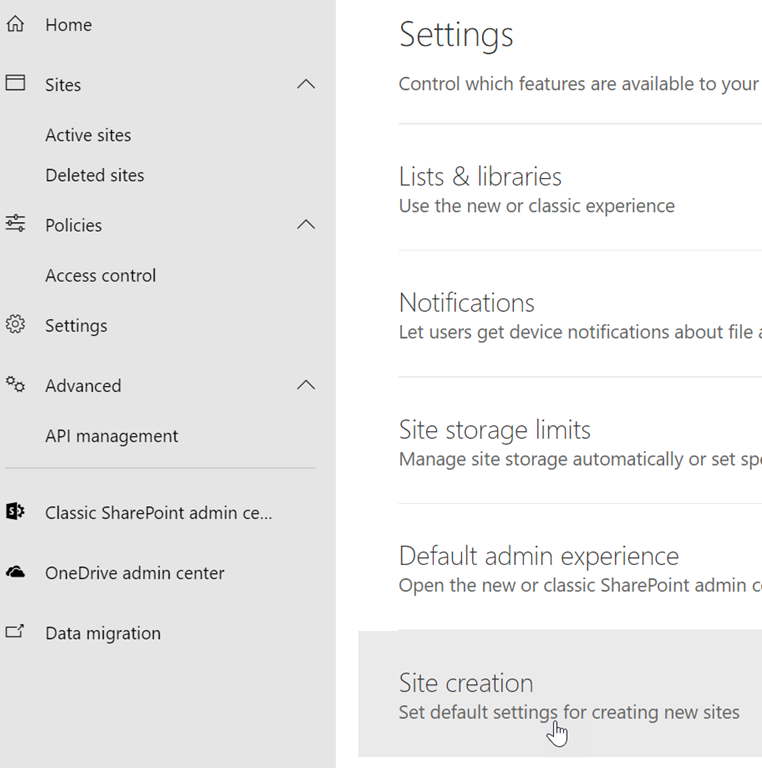This screenshot has height=768, width=762.
Task: Go to Deleted sites page
Action: click(94, 175)
